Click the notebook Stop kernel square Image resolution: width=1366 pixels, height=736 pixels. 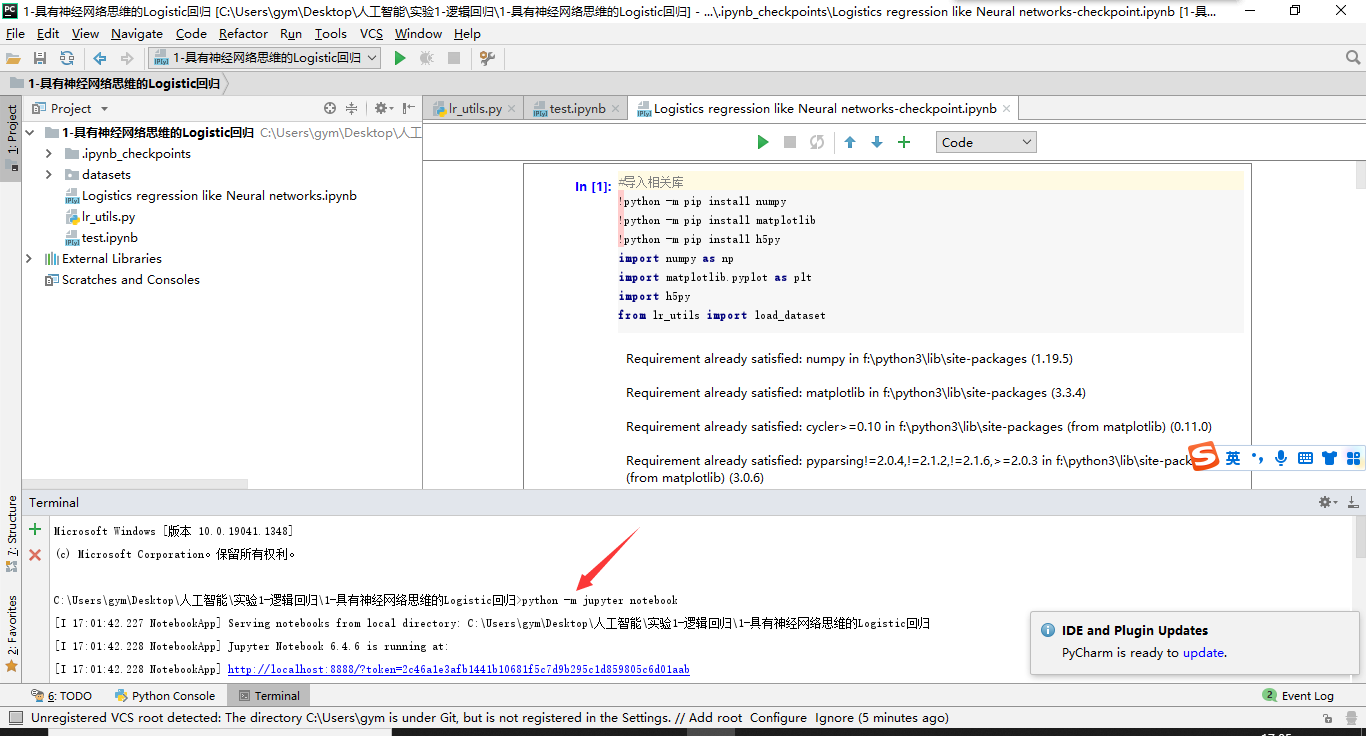pos(790,142)
